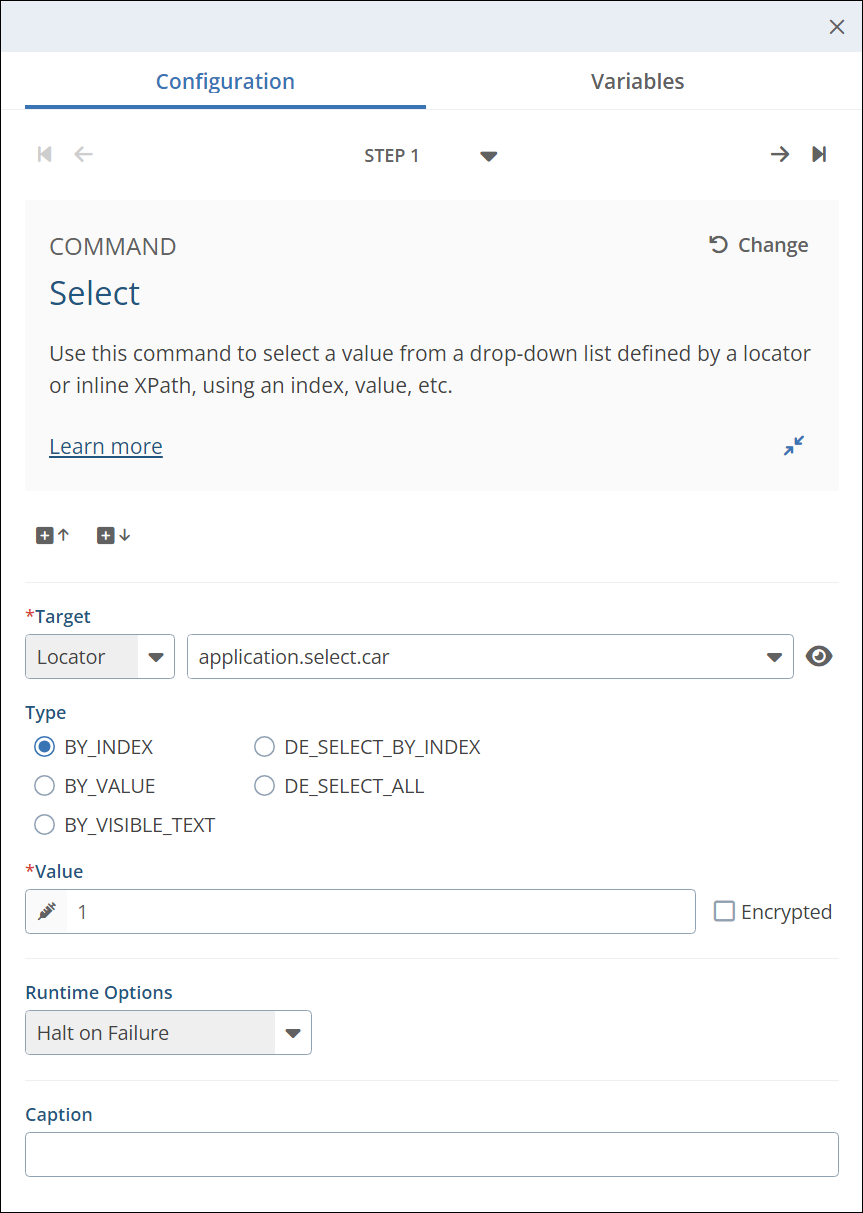Enable the Encrypted checkbox
Viewport: 863px width, 1213px height.
coord(724,912)
